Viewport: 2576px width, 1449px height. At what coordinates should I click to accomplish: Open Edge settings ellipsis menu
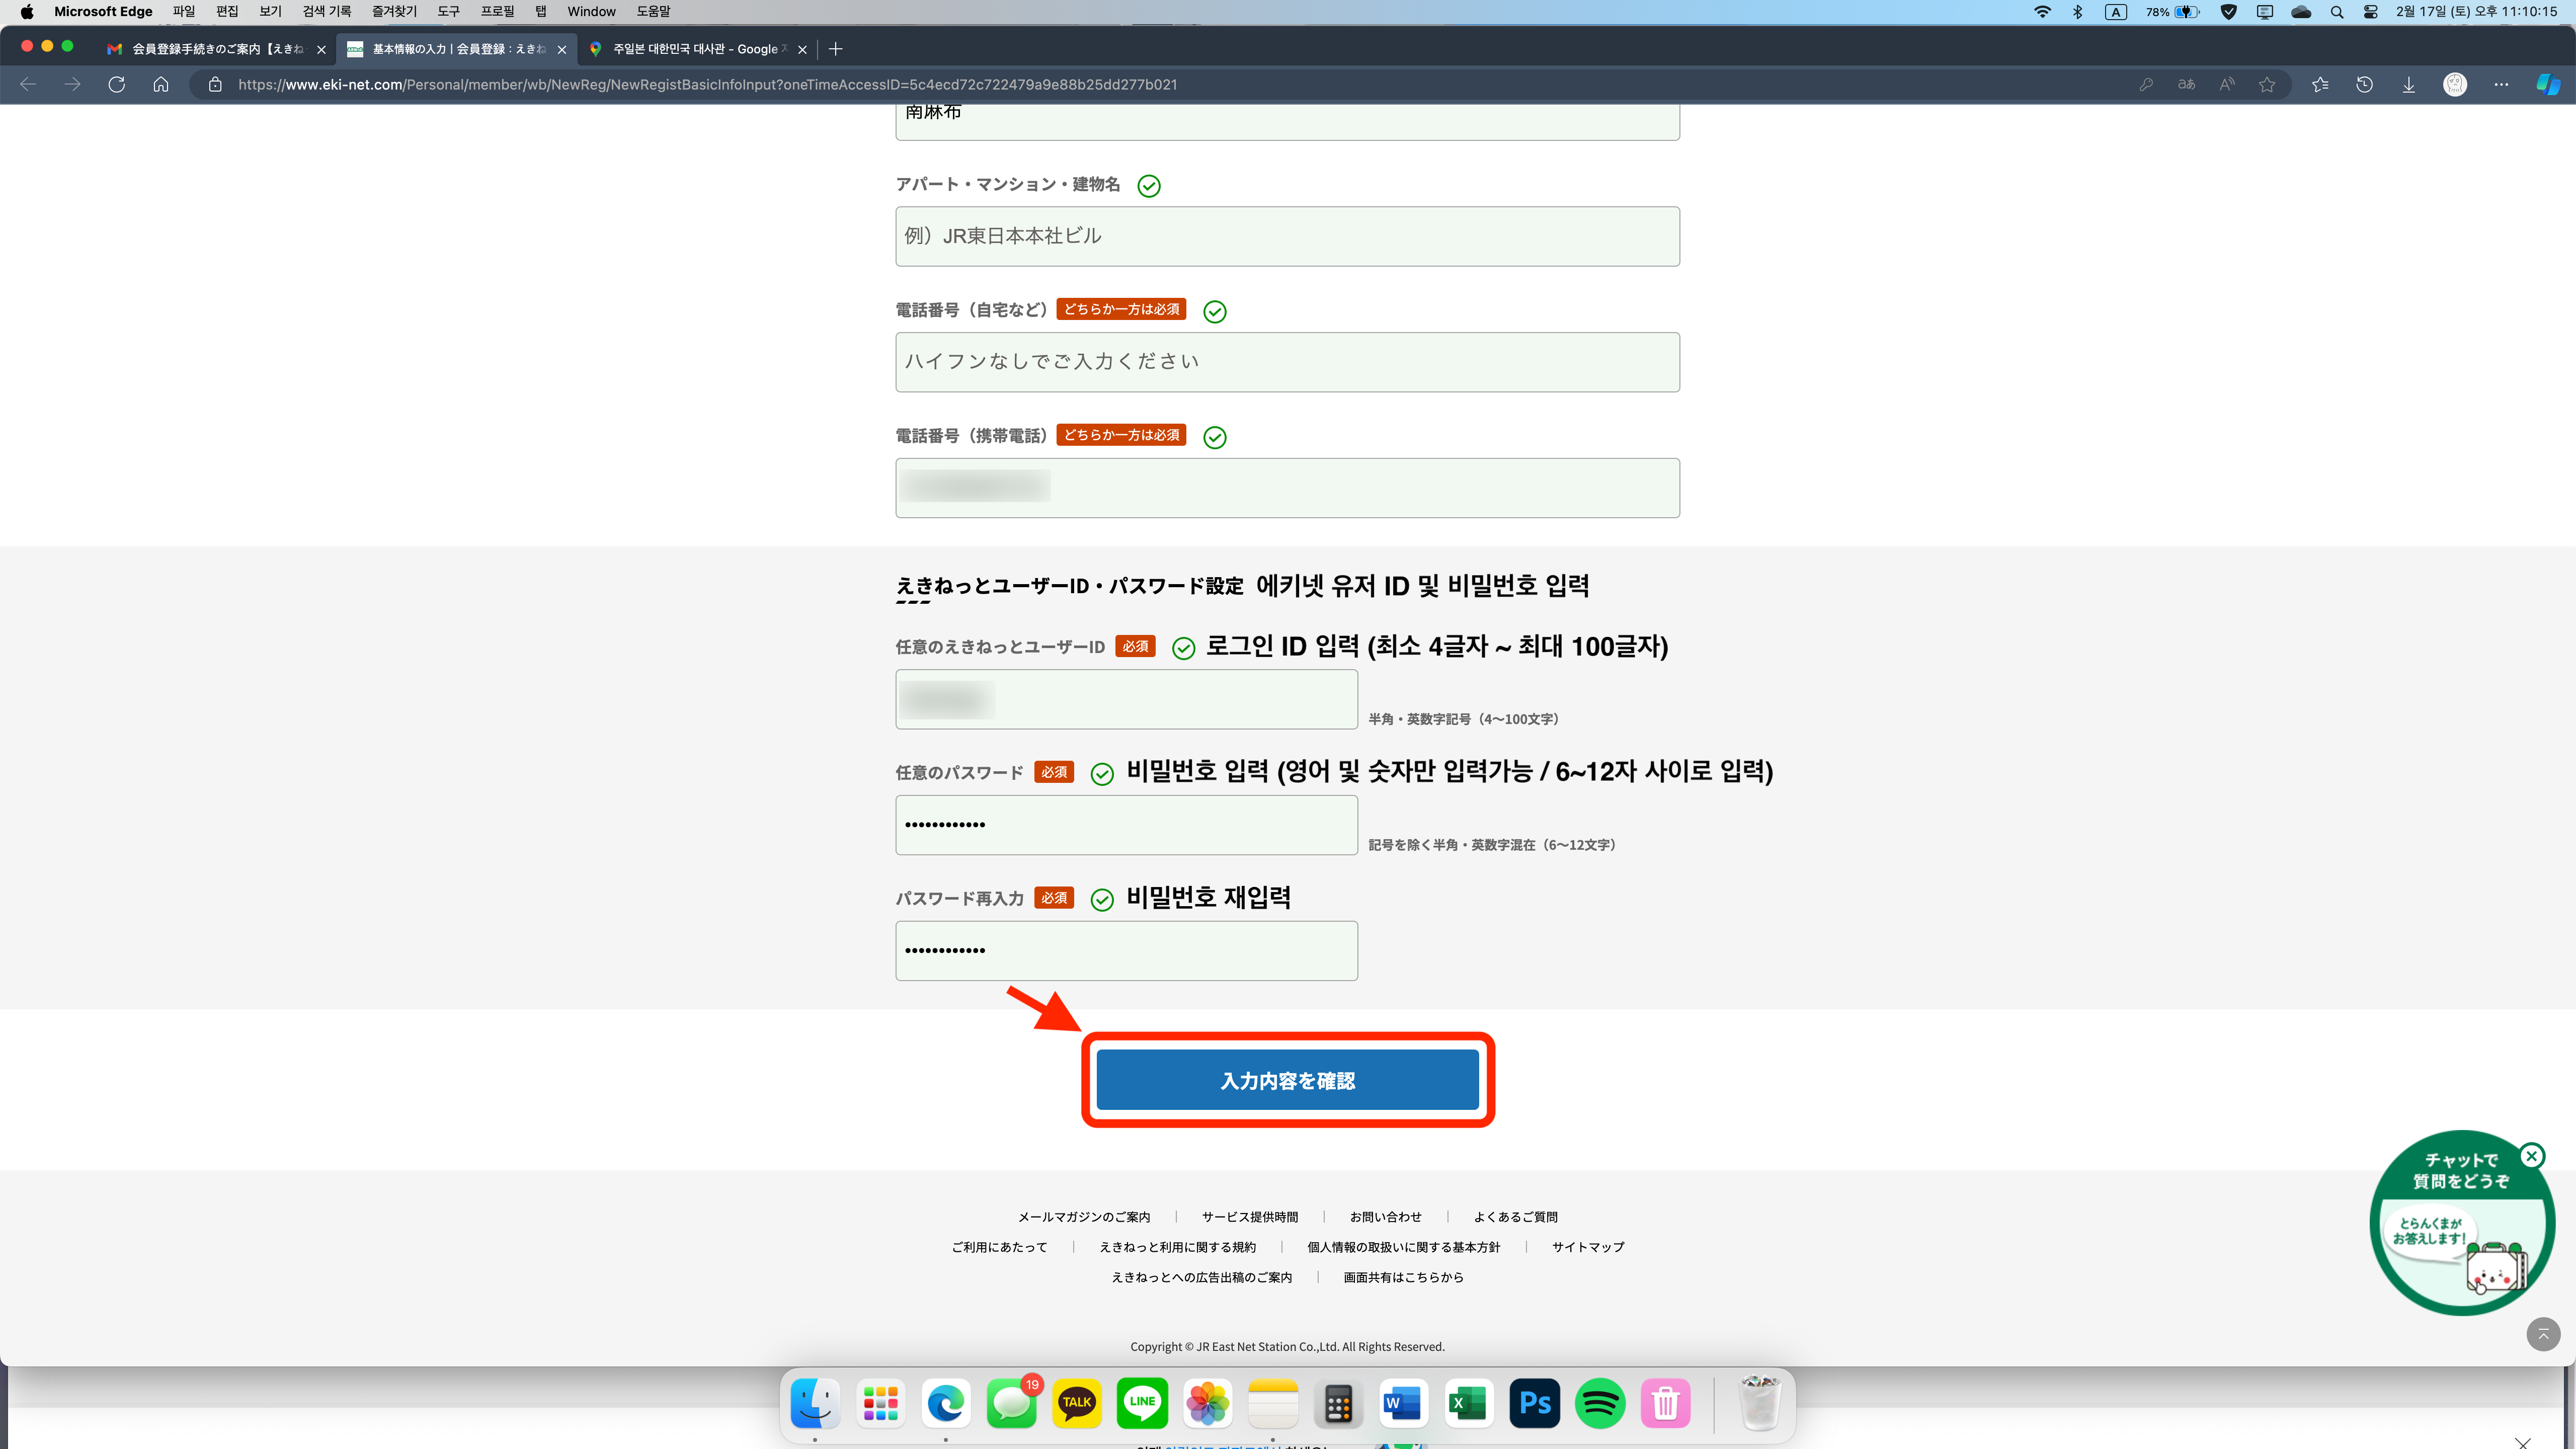point(2501,84)
